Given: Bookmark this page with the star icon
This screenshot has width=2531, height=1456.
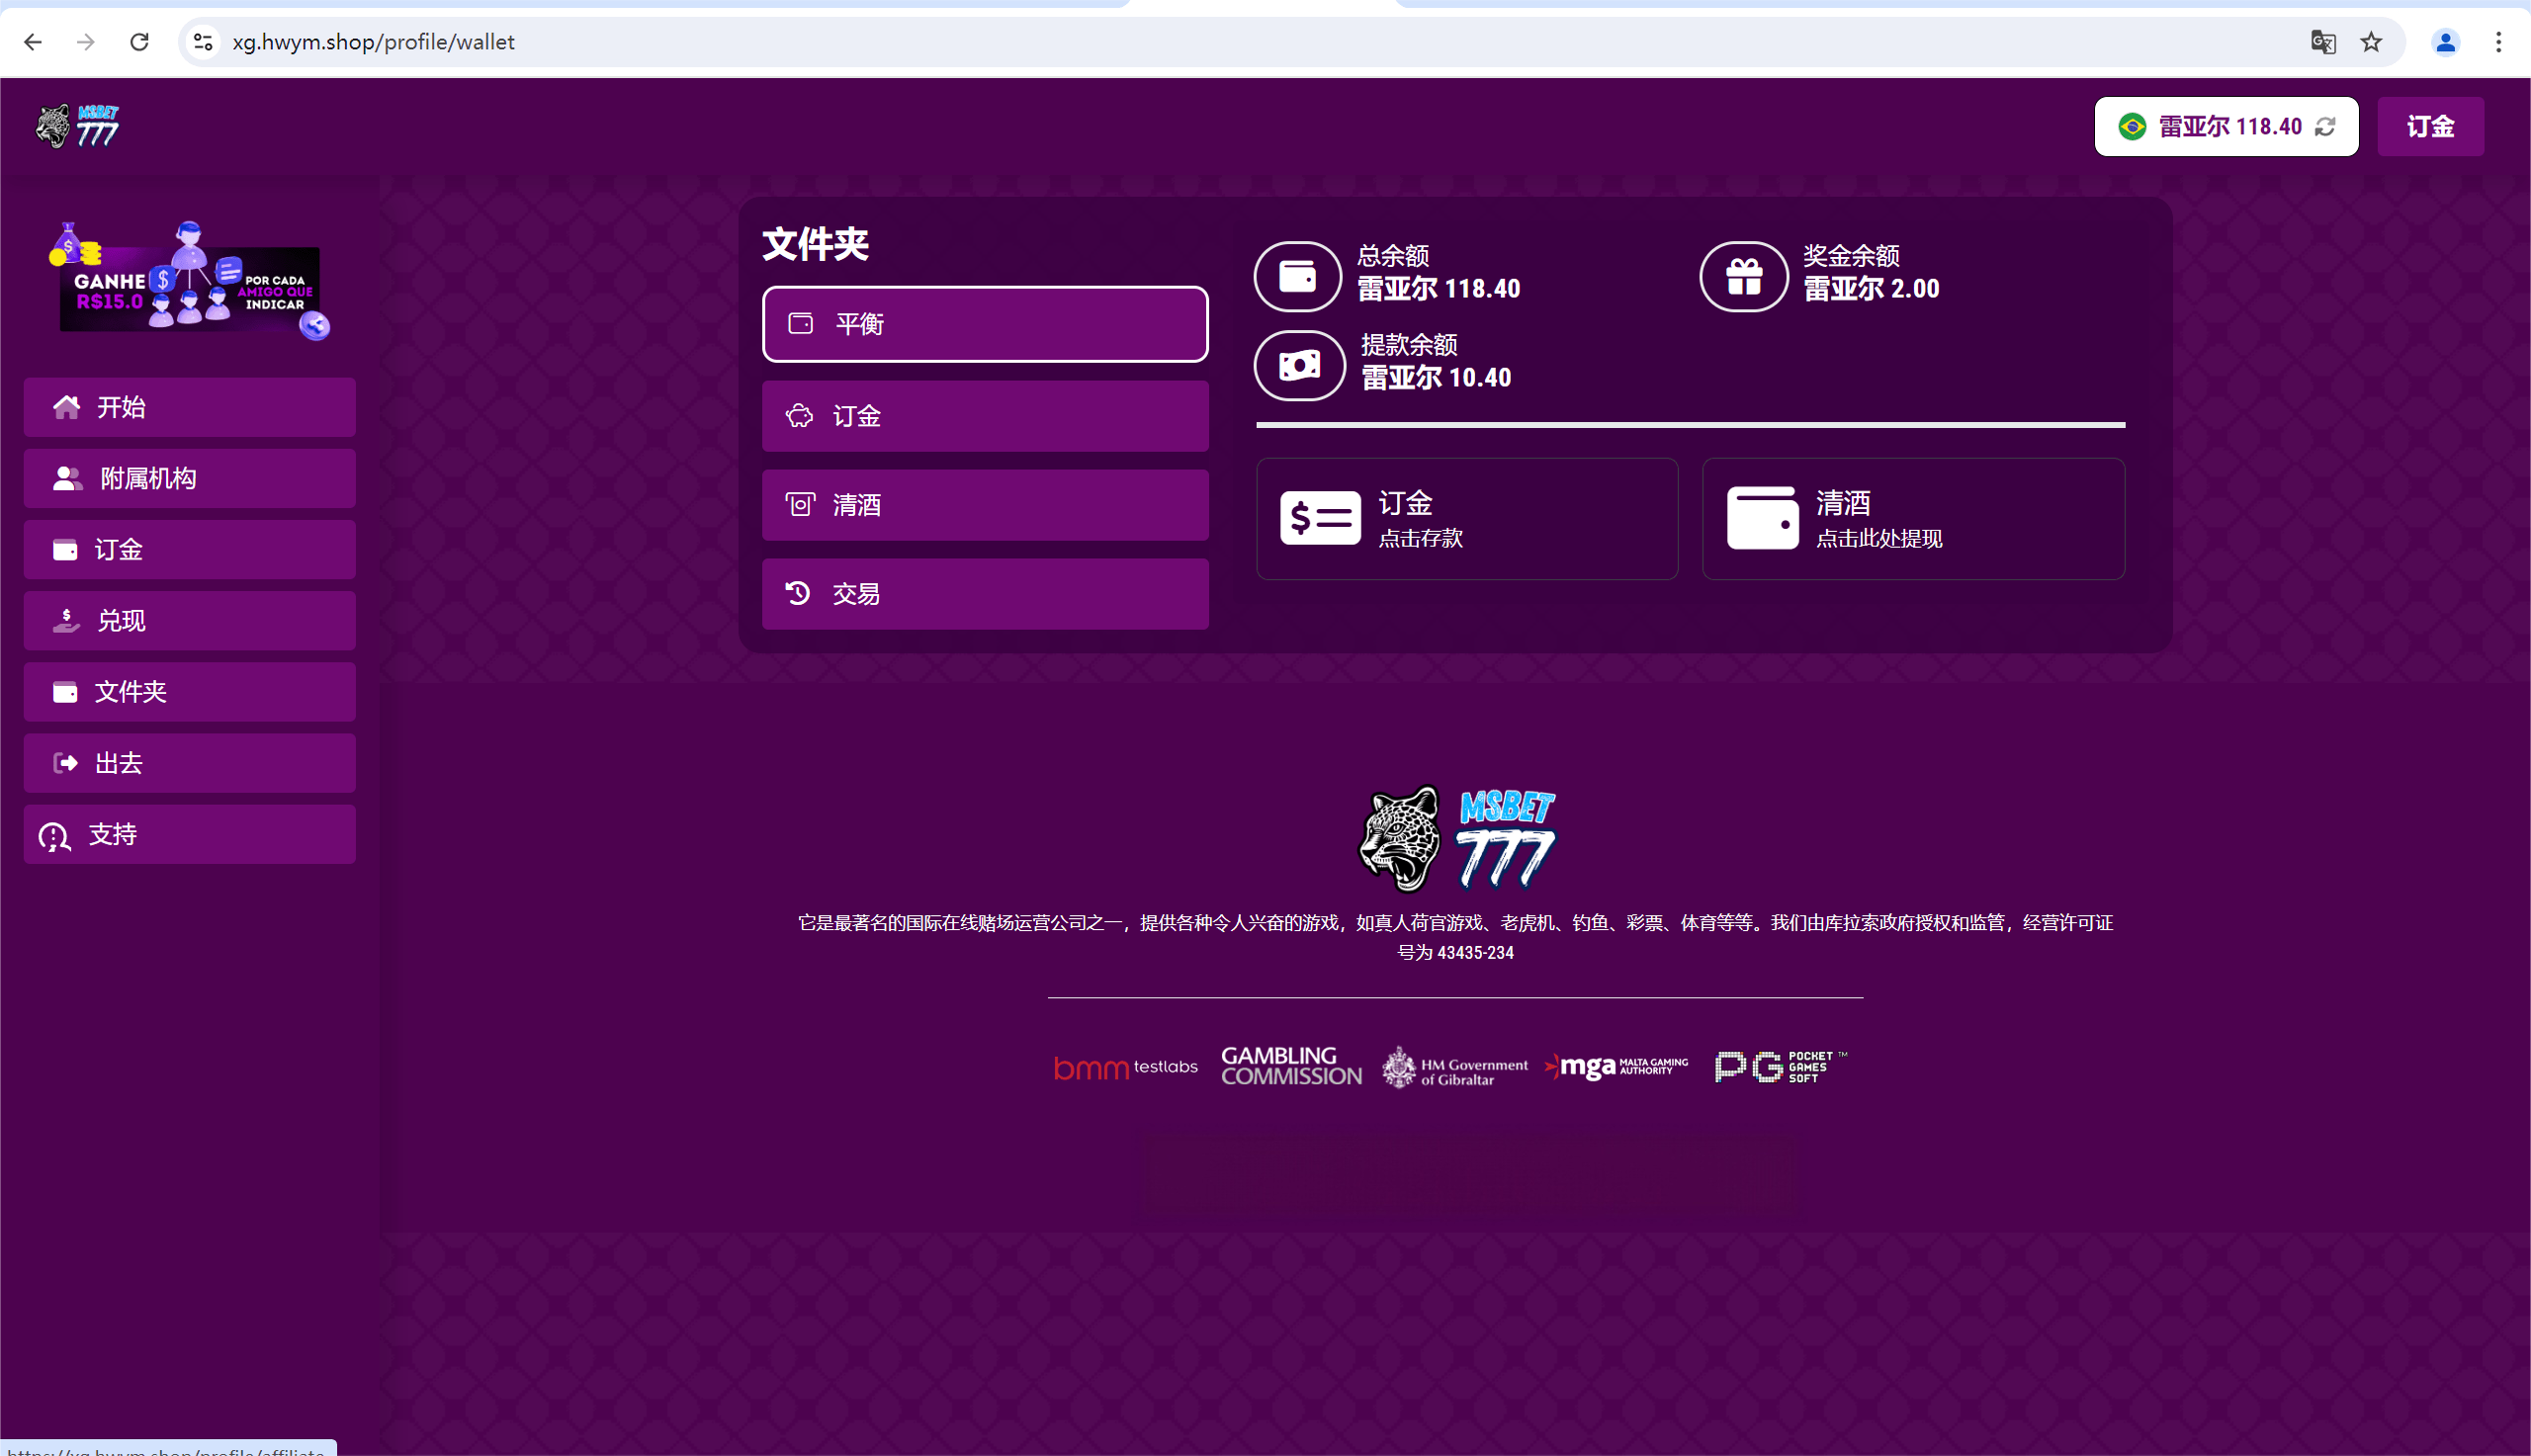Looking at the screenshot, I should [x=2371, y=42].
